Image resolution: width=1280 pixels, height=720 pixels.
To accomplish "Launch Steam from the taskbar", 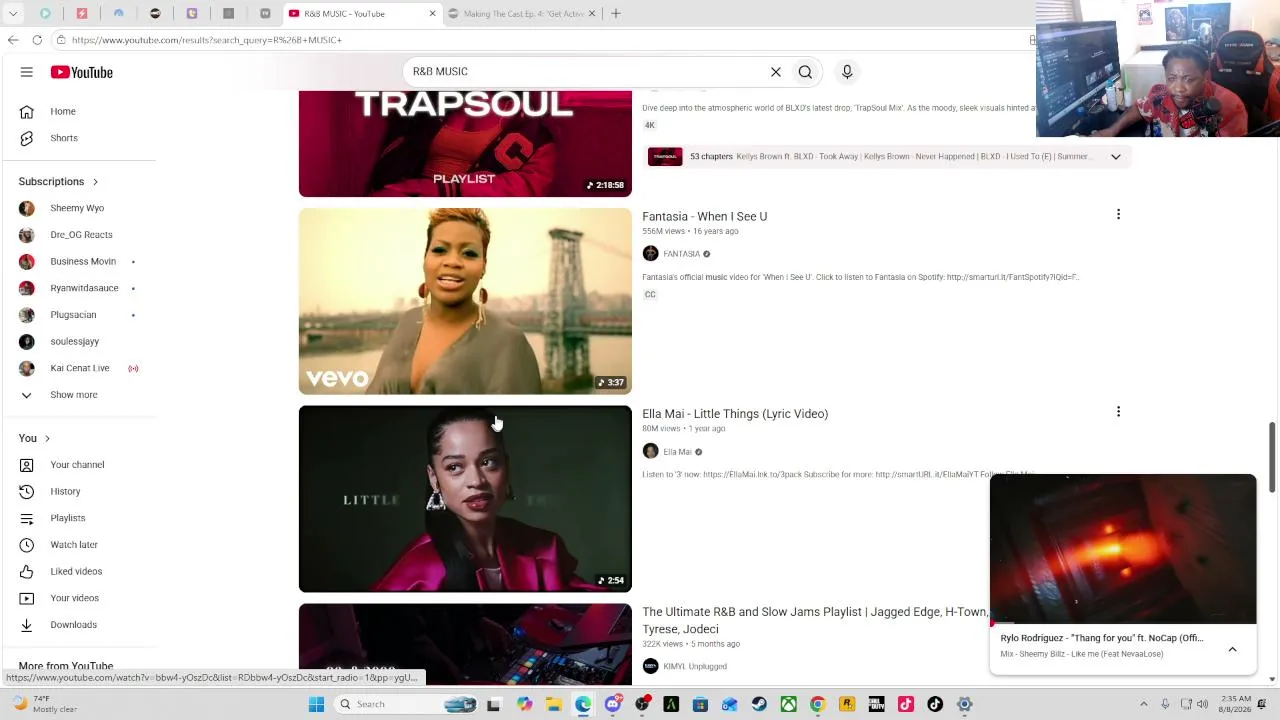I will pos(759,704).
